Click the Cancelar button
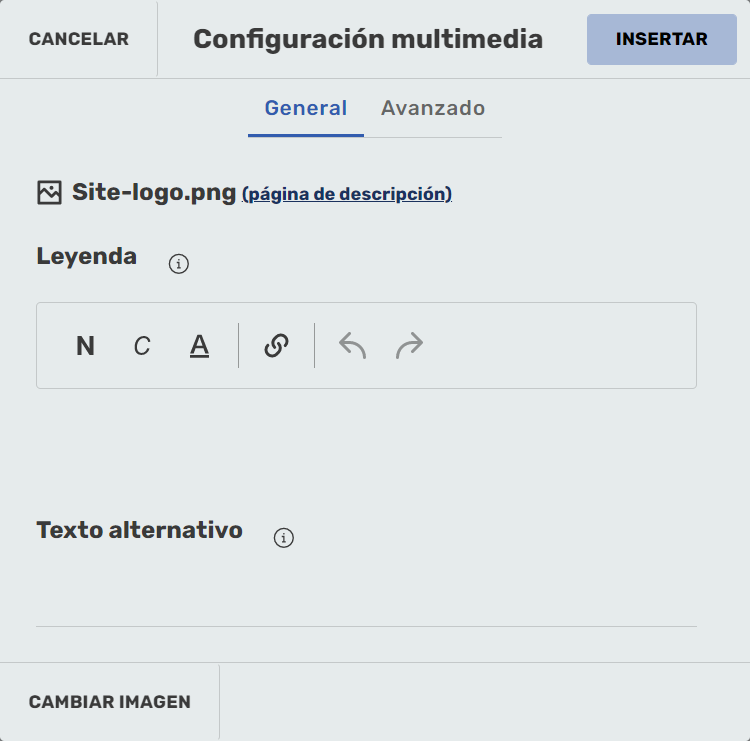Image resolution: width=750 pixels, height=741 pixels. click(x=79, y=39)
